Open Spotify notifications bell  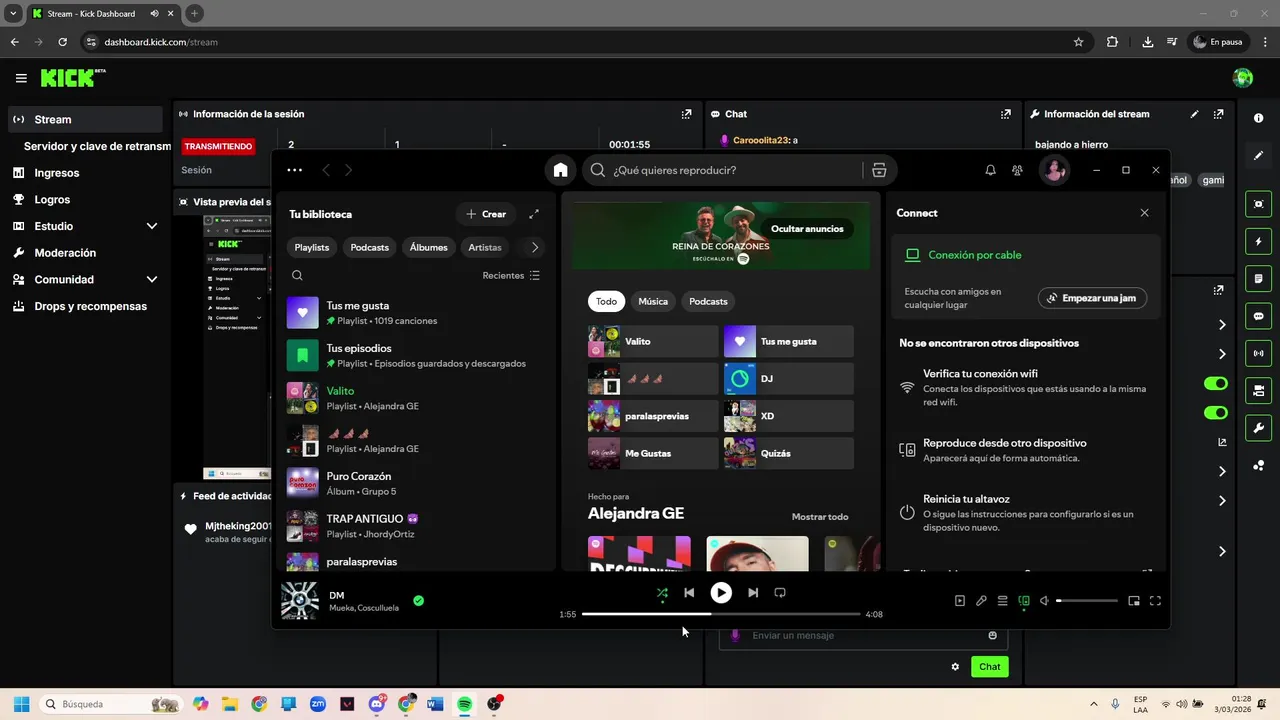990,170
